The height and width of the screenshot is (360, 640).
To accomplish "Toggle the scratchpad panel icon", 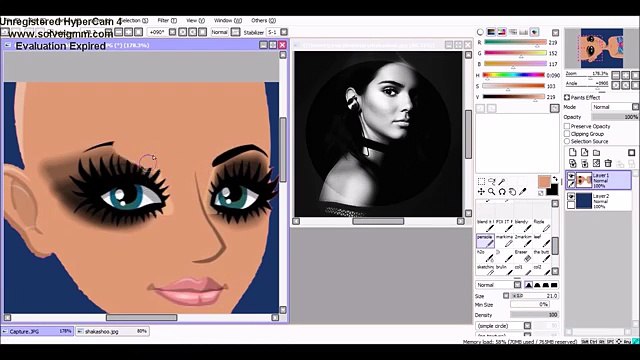I will pos(534,32).
